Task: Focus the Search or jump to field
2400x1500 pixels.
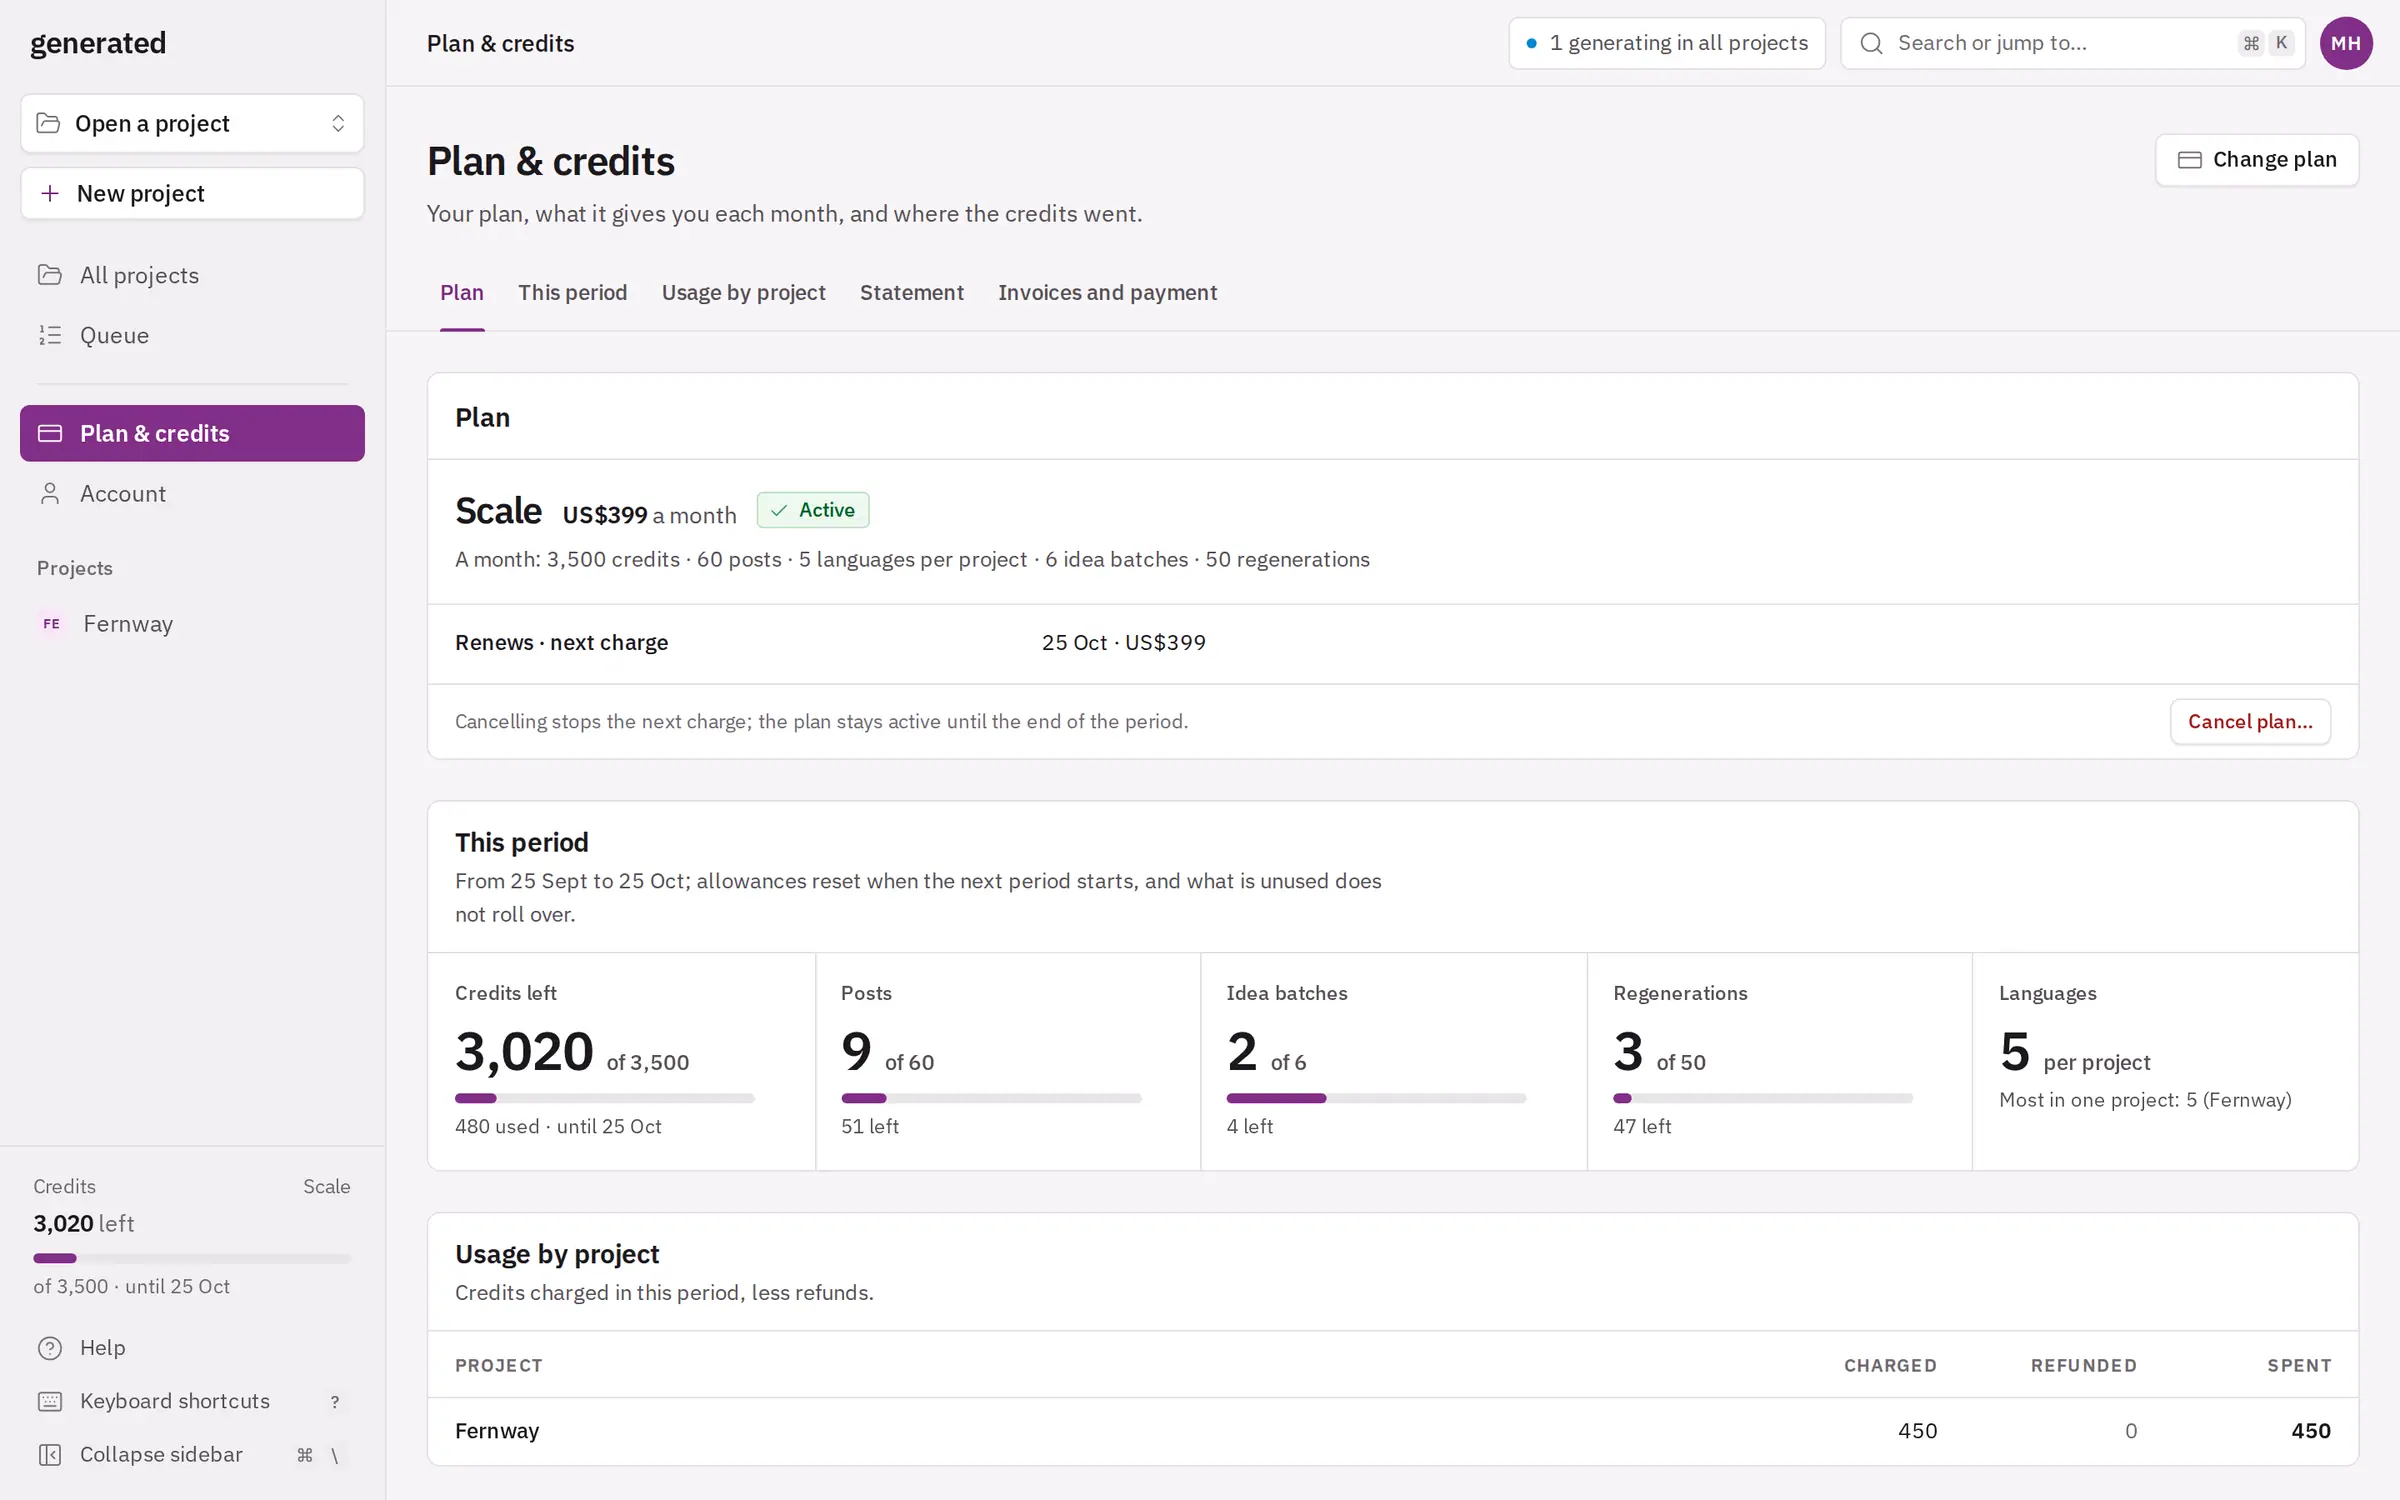Action: click(2073, 43)
